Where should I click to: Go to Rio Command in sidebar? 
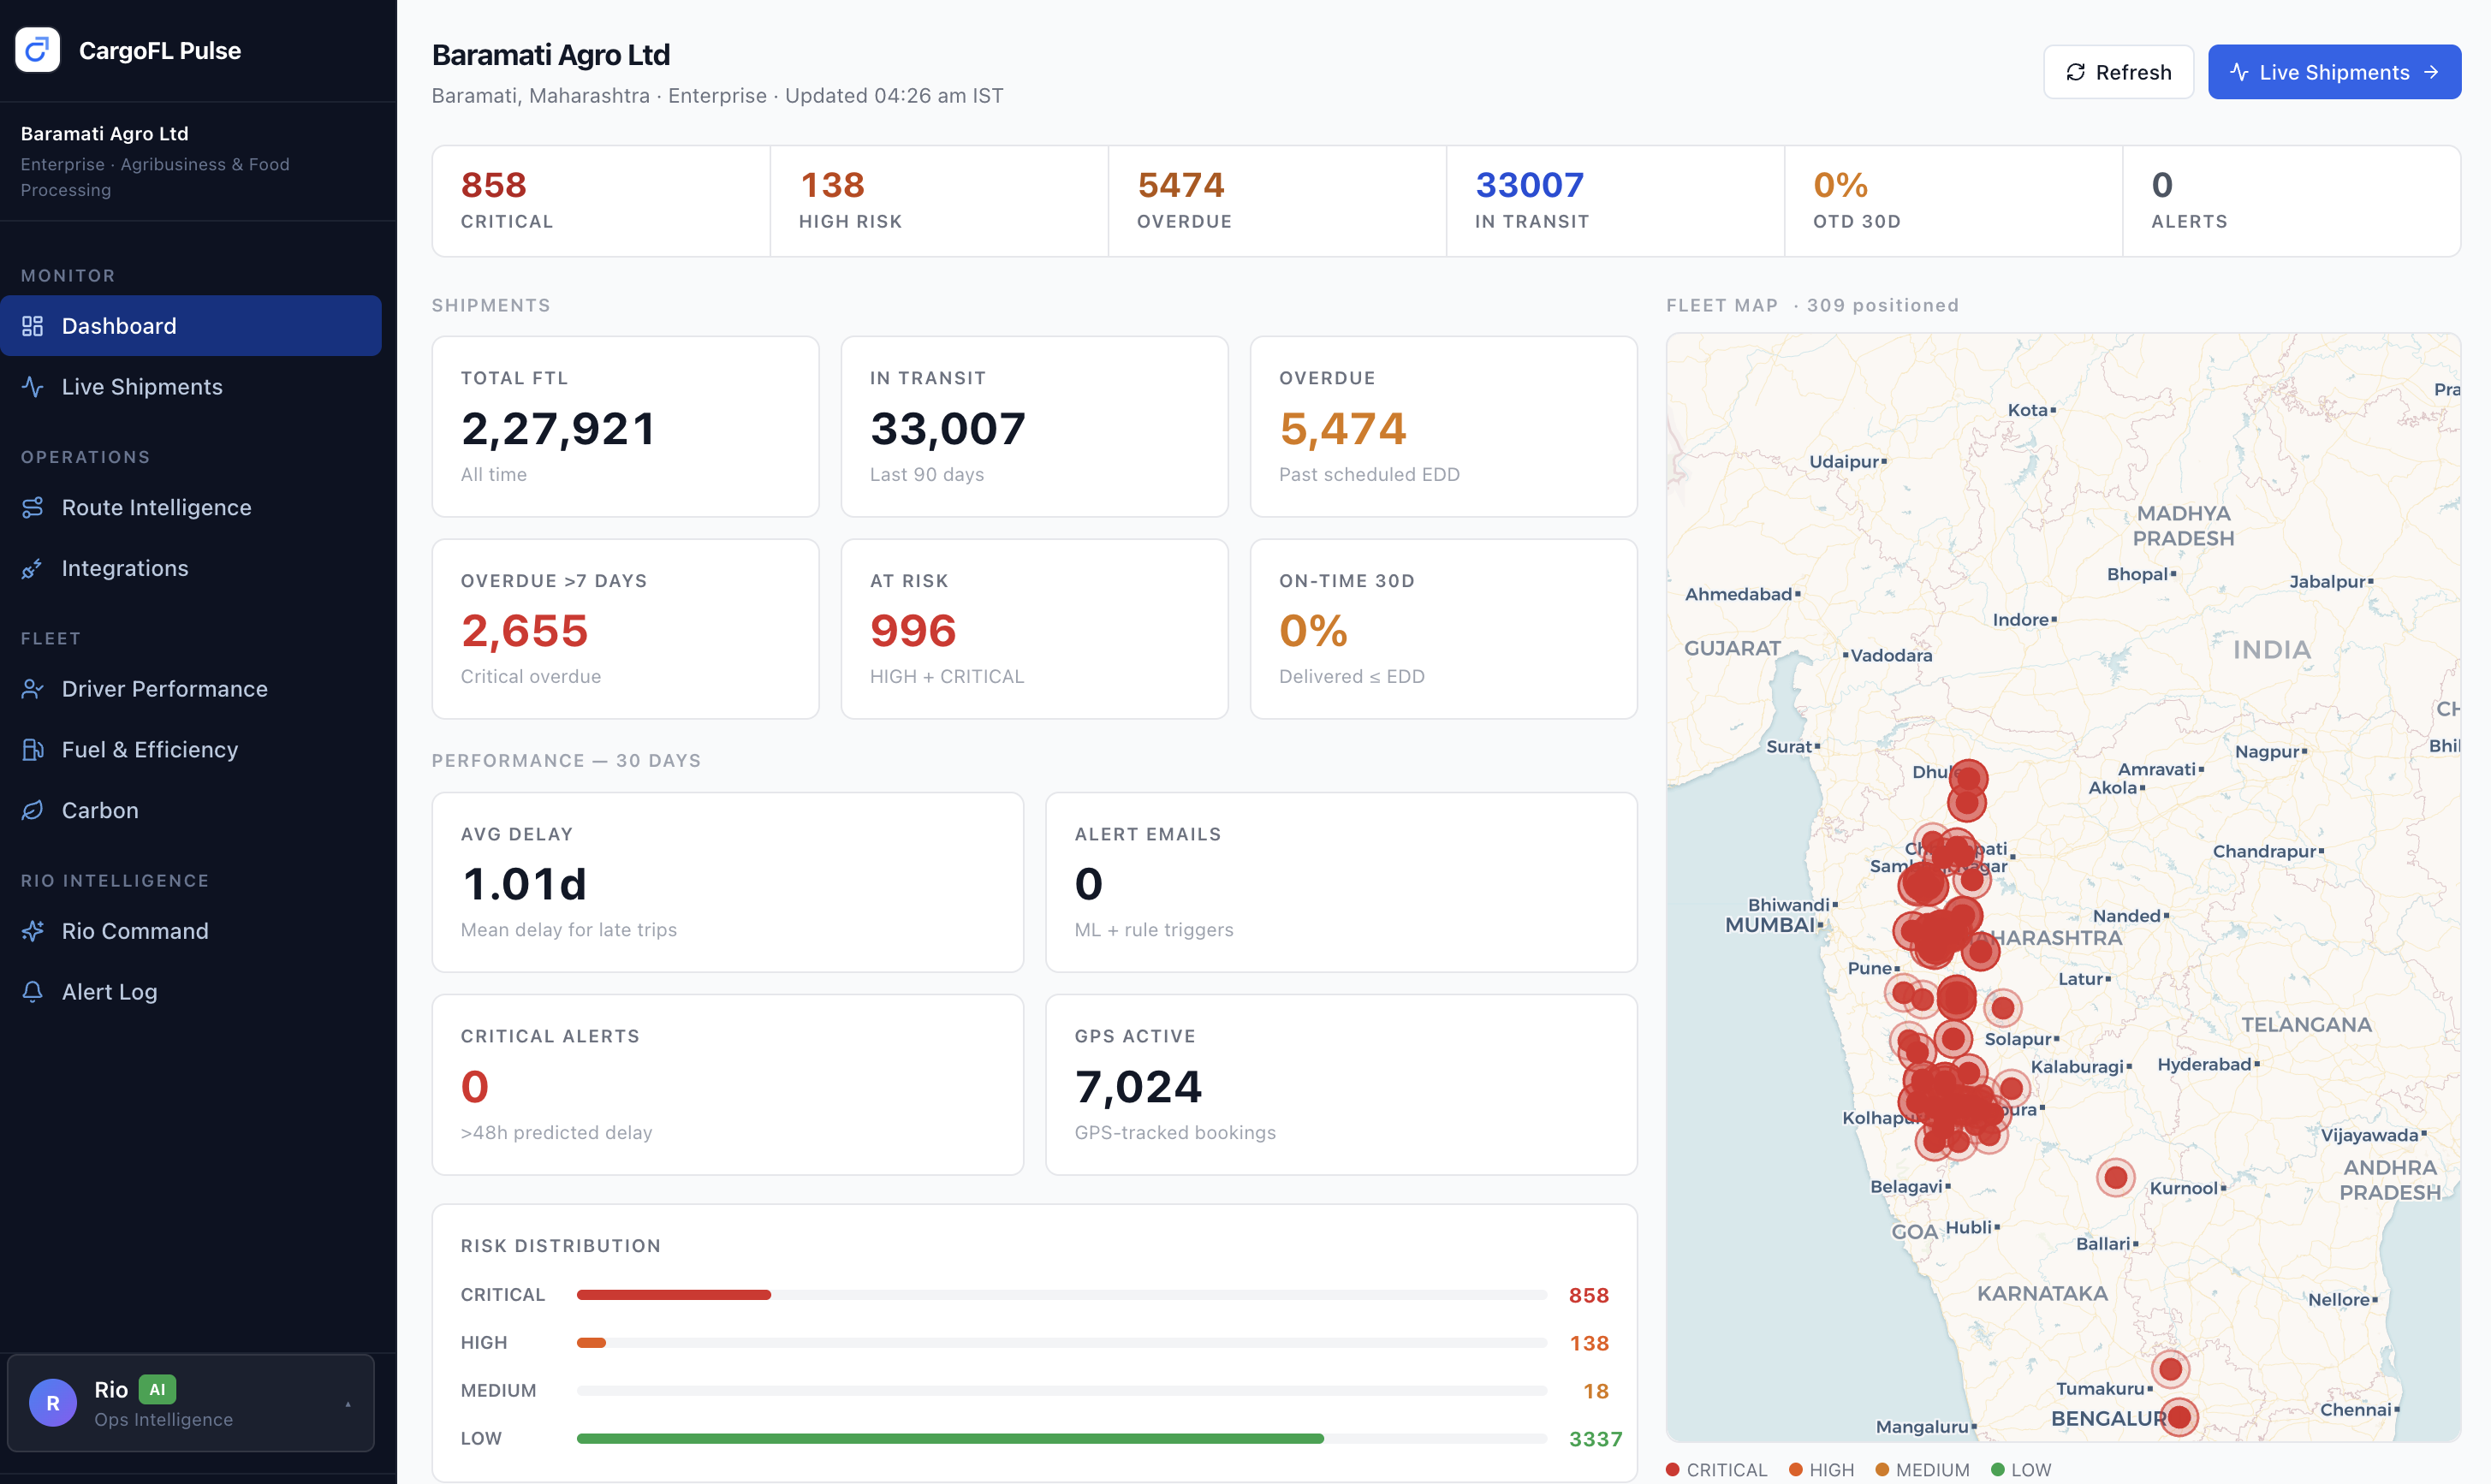point(191,931)
